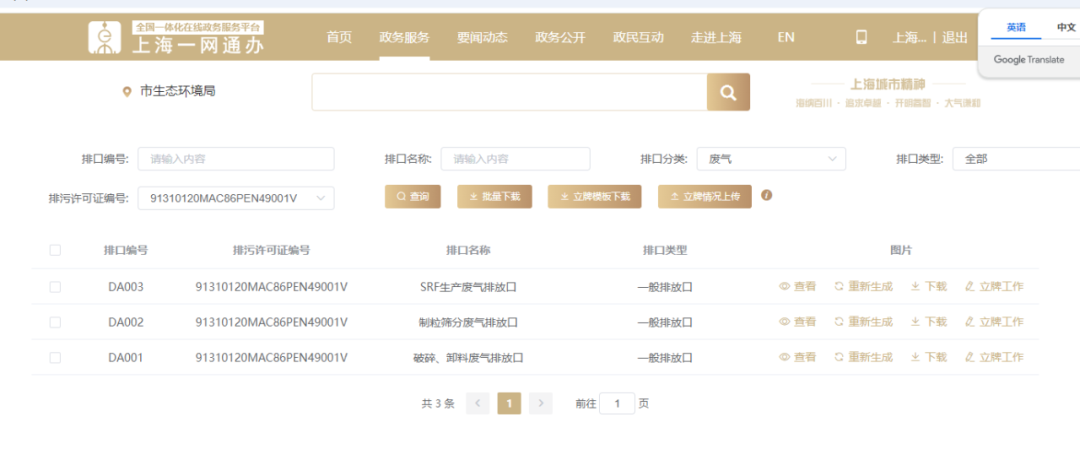Open the 排口类型 dropdown showing 全部
The width and height of the screenshot is (1080, 460).
point(1016,159)
